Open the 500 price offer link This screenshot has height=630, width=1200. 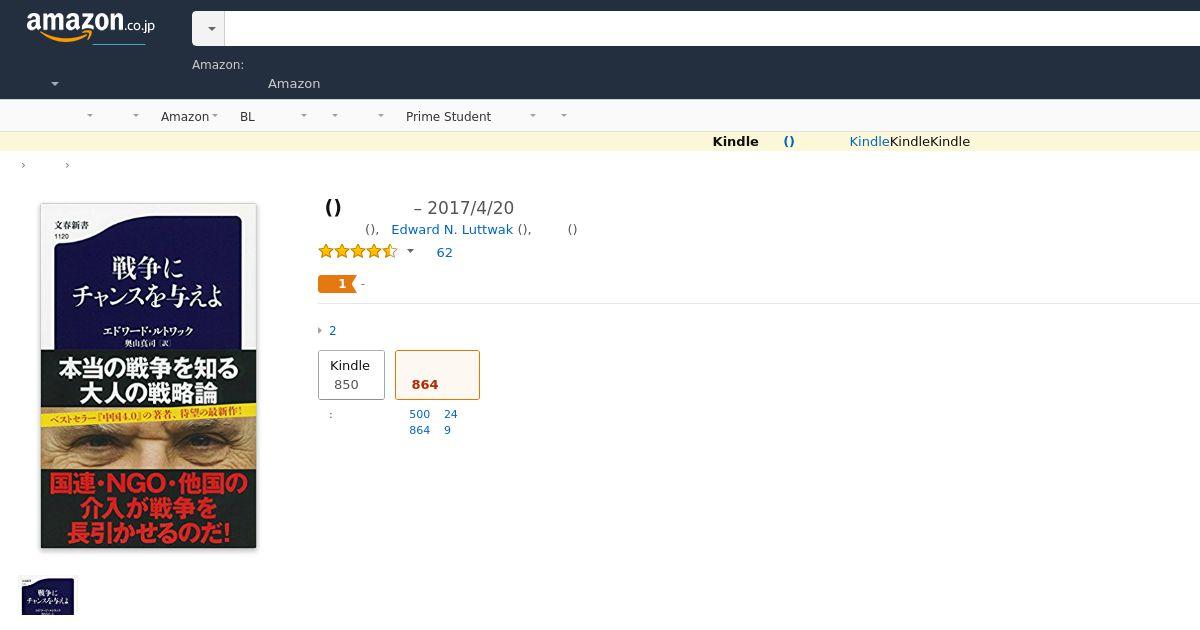click(419, 414)
